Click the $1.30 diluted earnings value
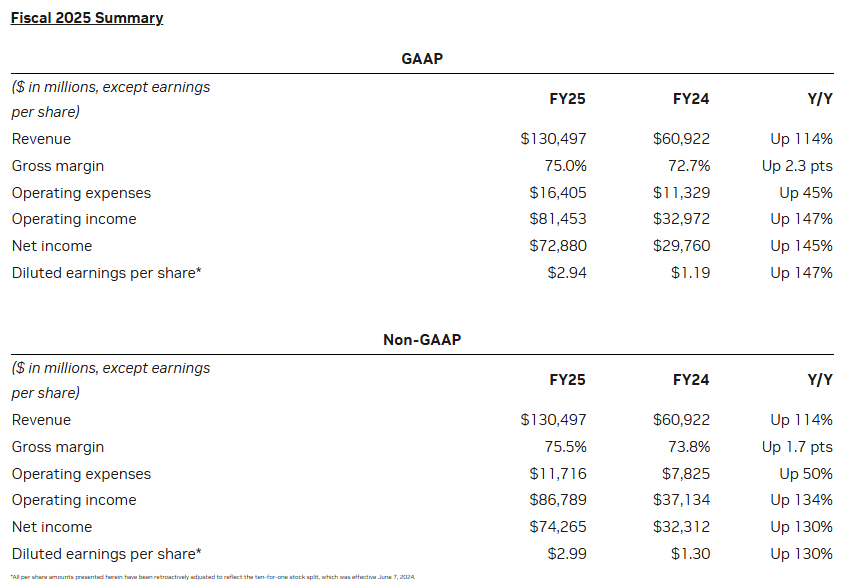 690,553
